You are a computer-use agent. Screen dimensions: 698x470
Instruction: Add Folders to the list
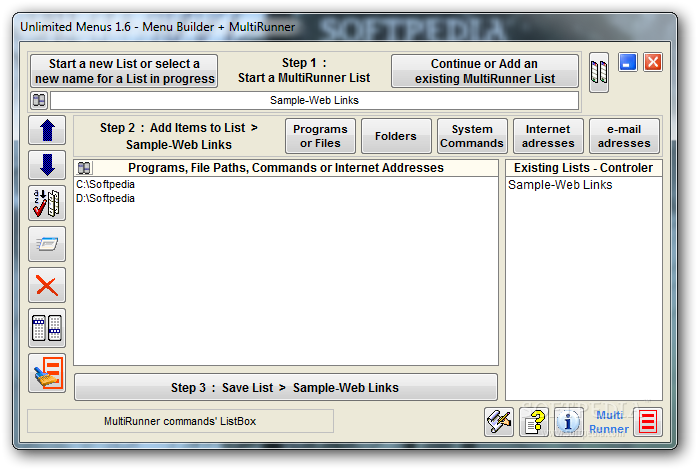click(x=396, y=136)
